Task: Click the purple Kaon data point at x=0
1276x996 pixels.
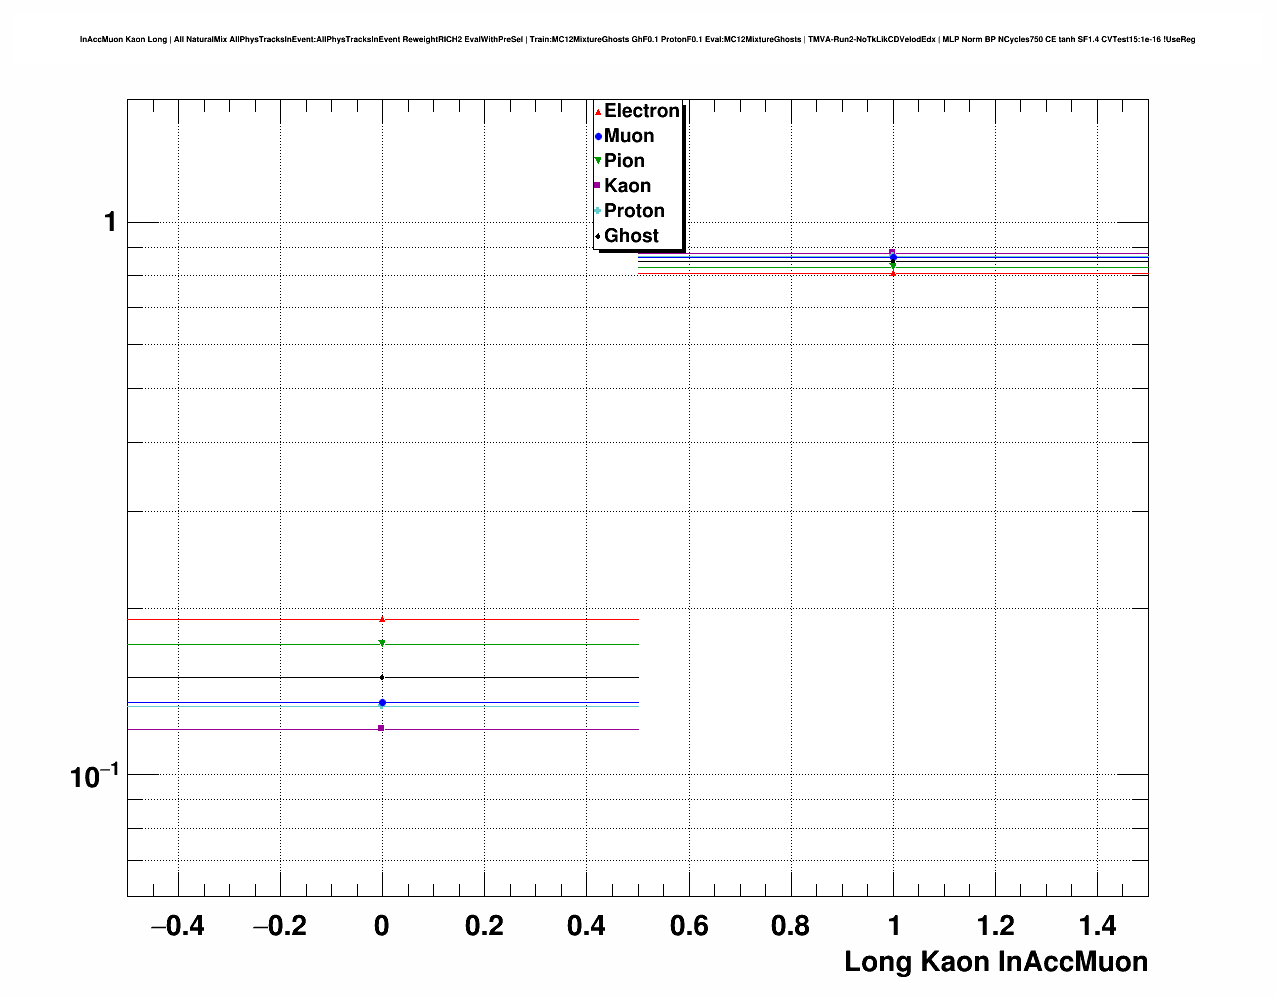Action: 382,728
